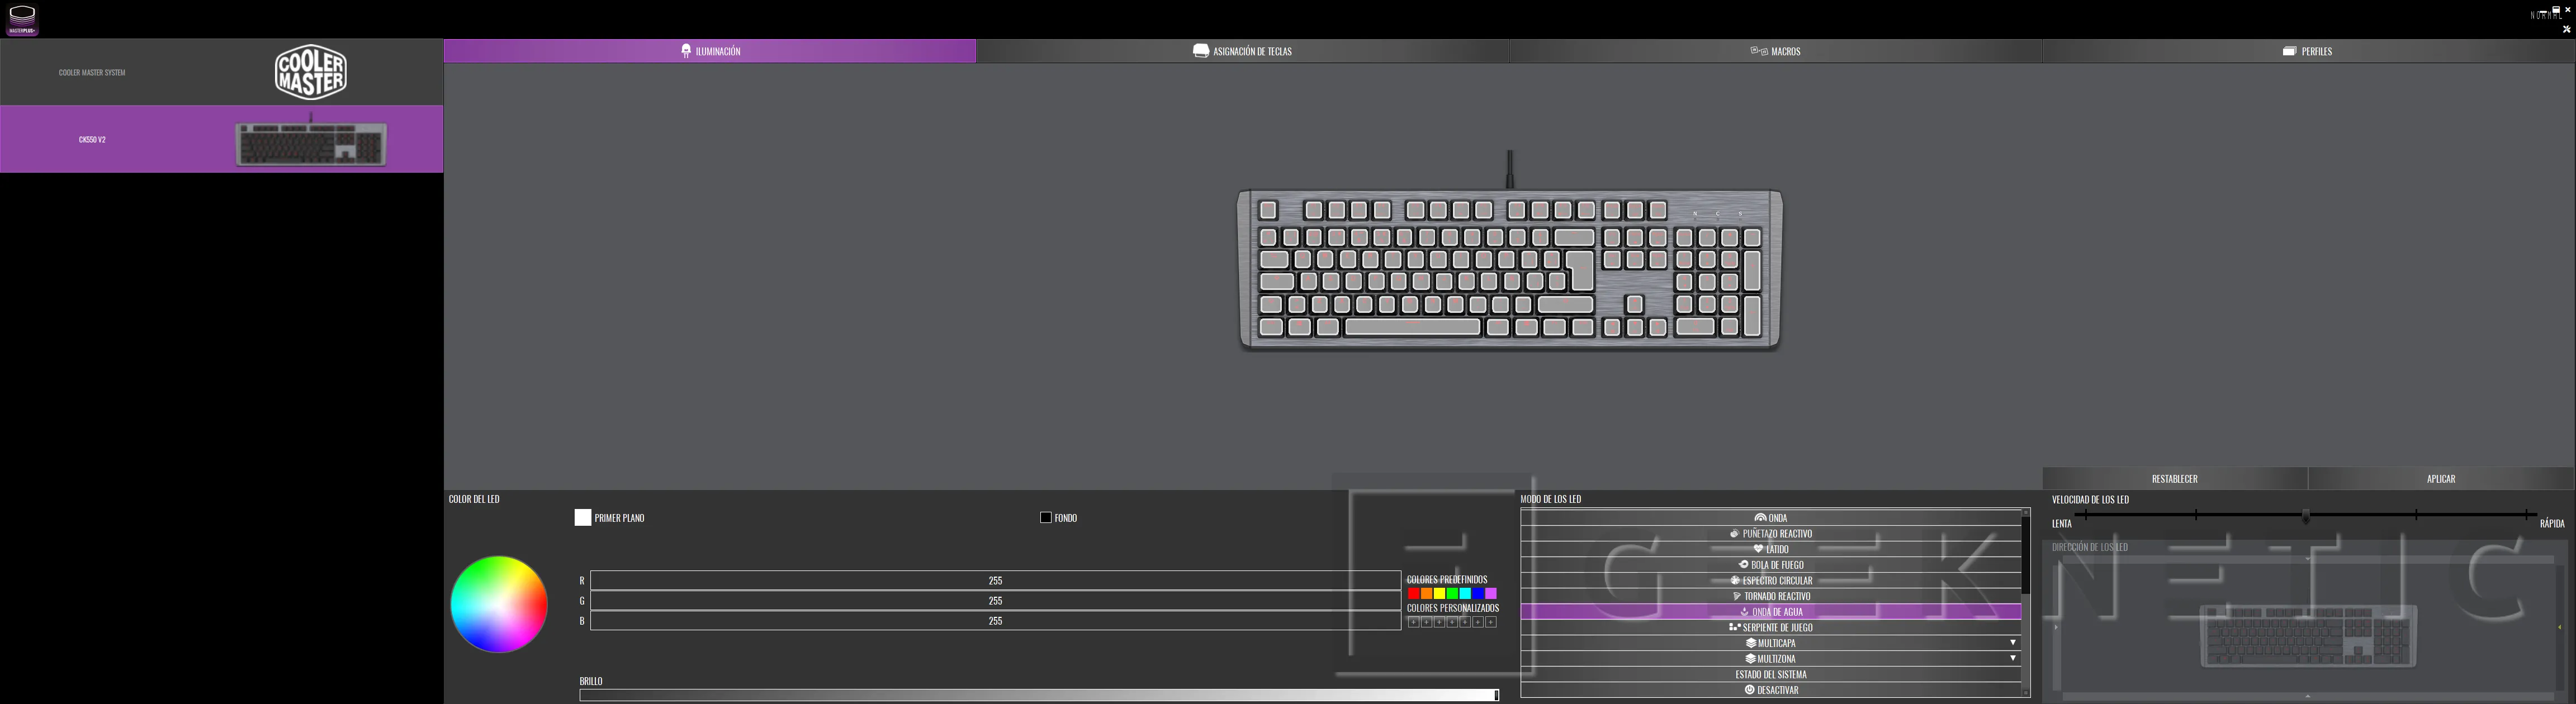Screen dimensions: 2576x704
Task: Open the Perfiles tab
Action: pyautogui.click(x=2308, y=51)
